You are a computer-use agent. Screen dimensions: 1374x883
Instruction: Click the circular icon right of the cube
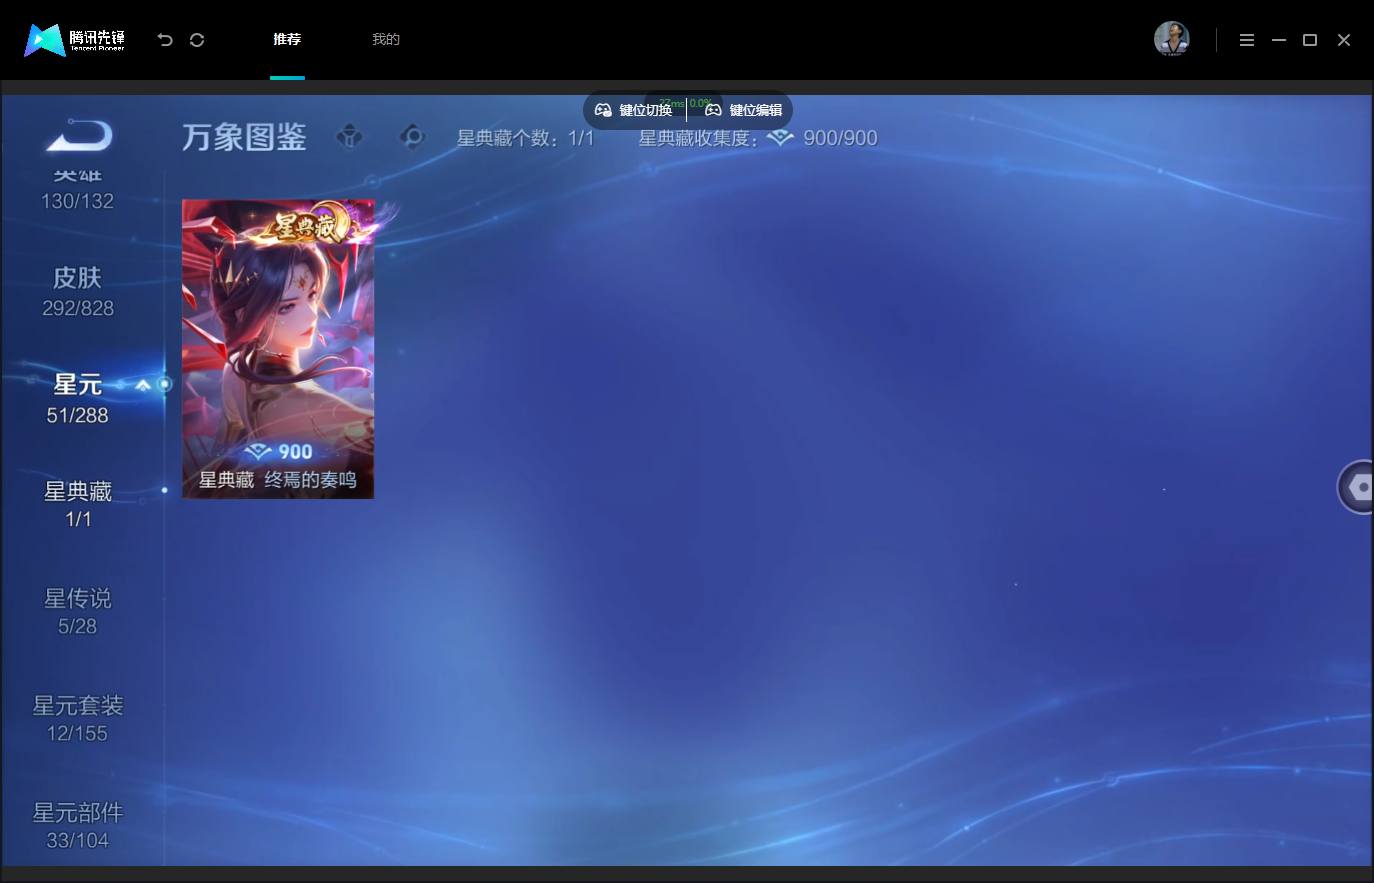point(412,136)
